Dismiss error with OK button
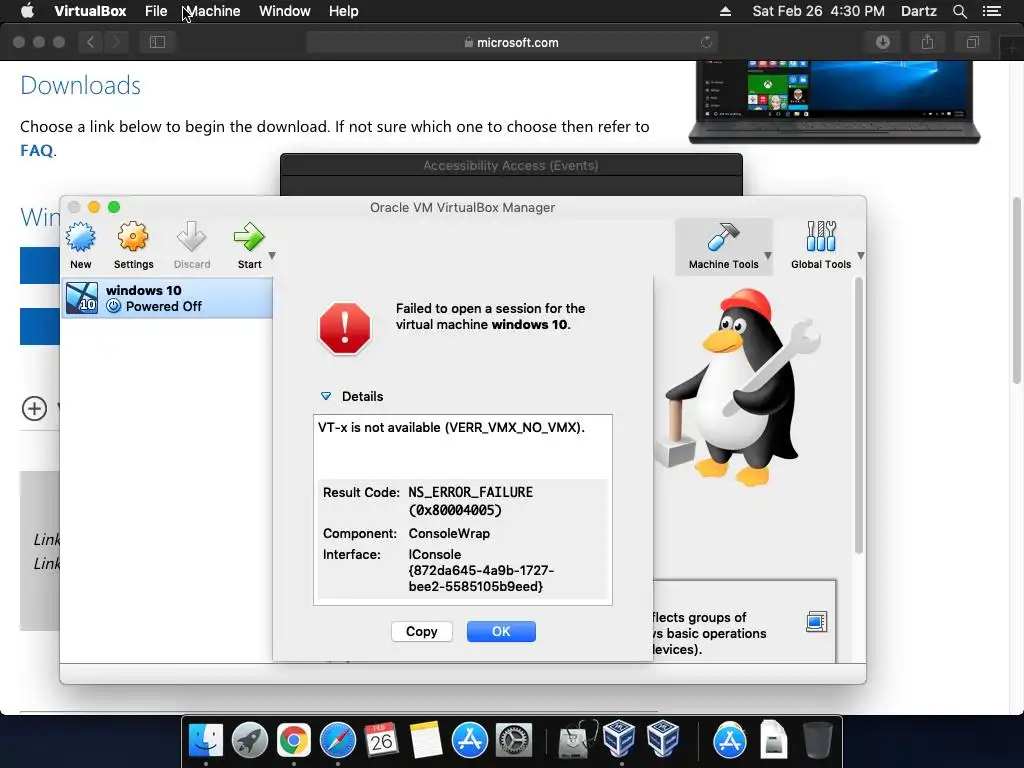 501,632
